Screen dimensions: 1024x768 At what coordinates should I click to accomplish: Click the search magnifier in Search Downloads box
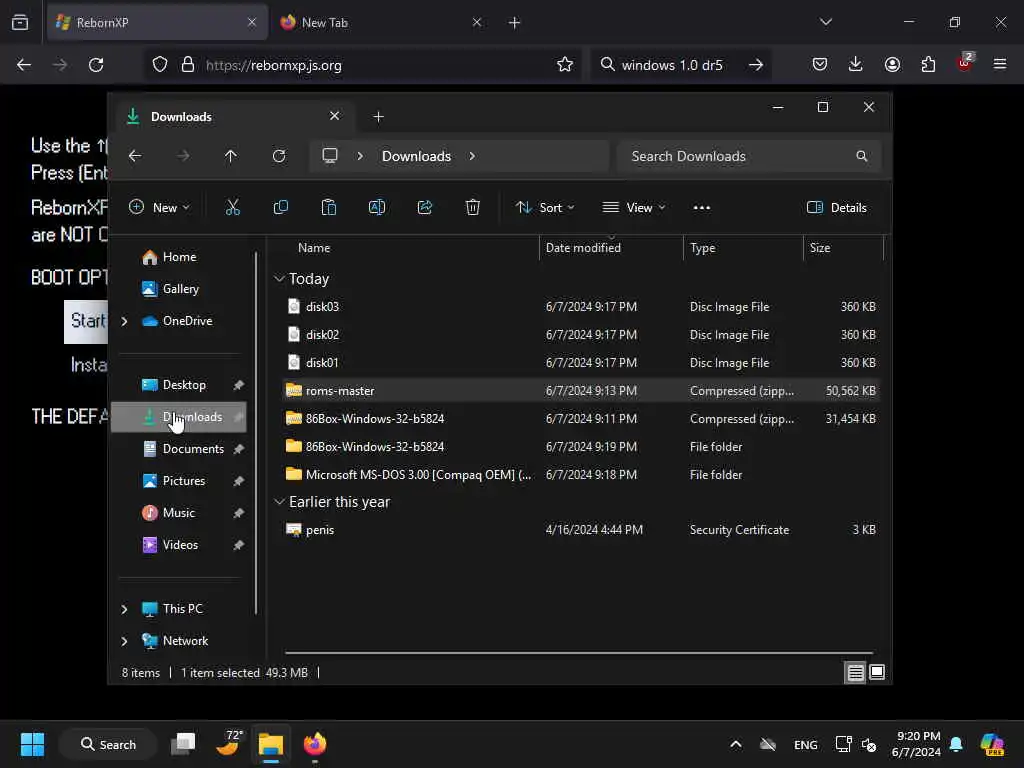pyautogui.click(x=862, y=156)
